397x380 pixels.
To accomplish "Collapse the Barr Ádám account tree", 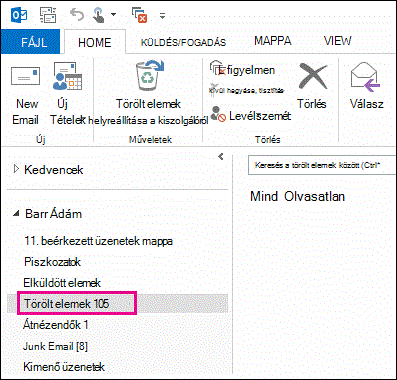I will 16,214.
